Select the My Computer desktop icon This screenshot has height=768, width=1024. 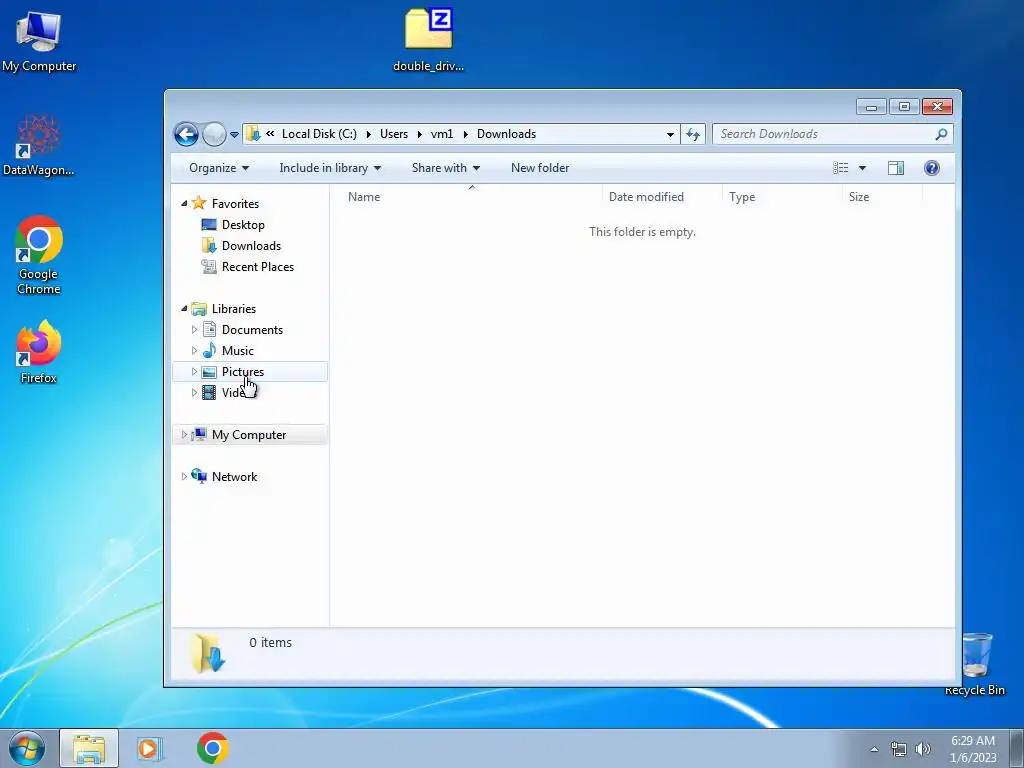pos(39,41)
